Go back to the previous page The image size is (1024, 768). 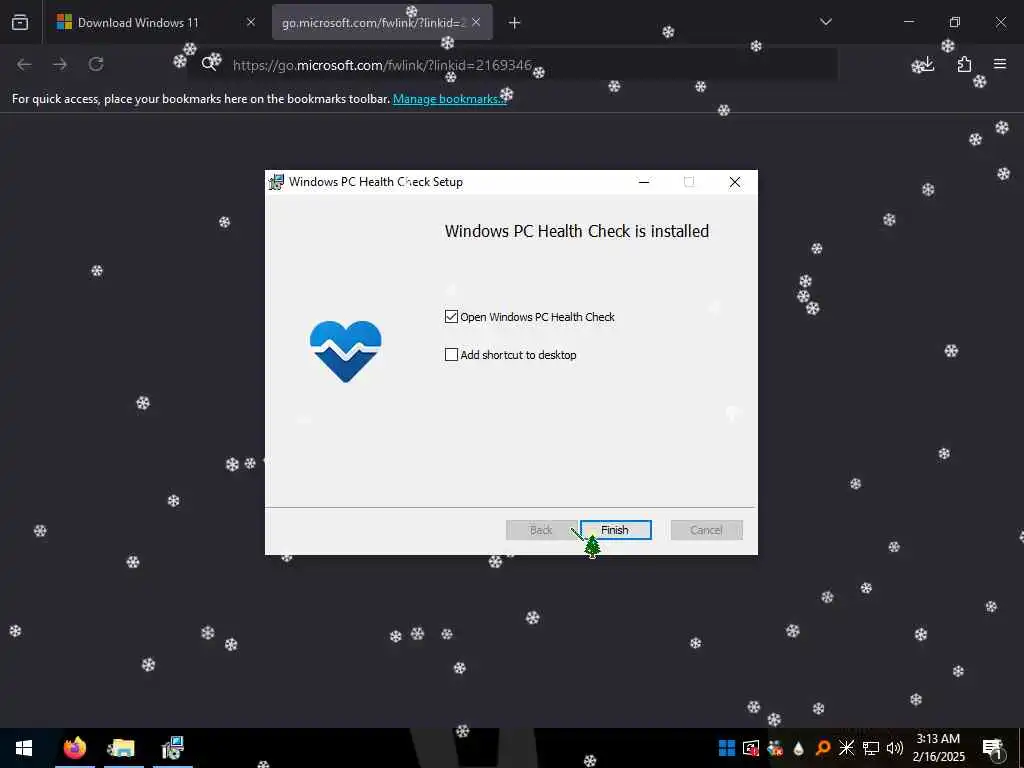point(24,64)
